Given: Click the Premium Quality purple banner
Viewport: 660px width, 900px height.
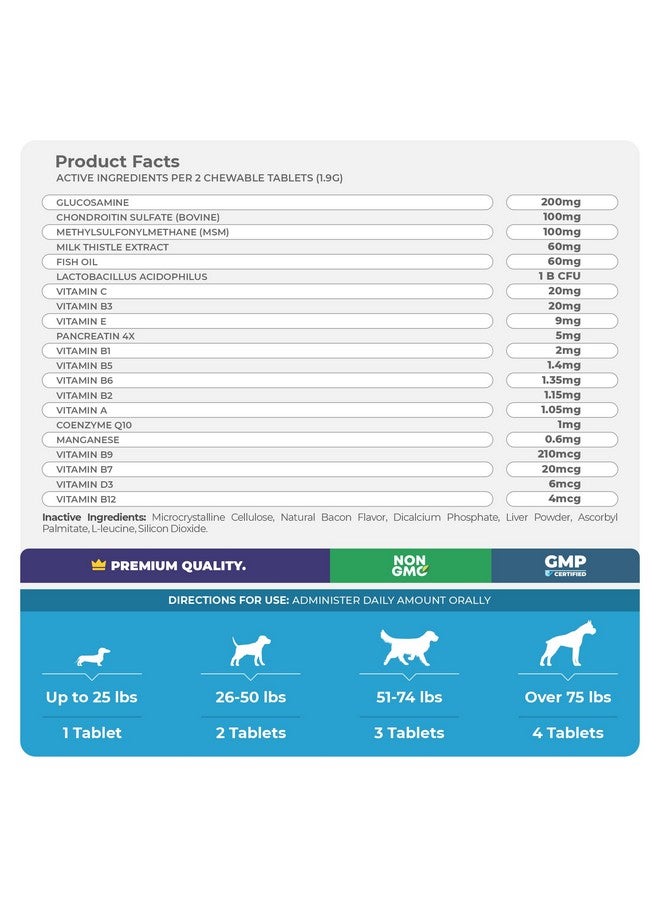Looking at the screenshot, I should tap(175, 565).
